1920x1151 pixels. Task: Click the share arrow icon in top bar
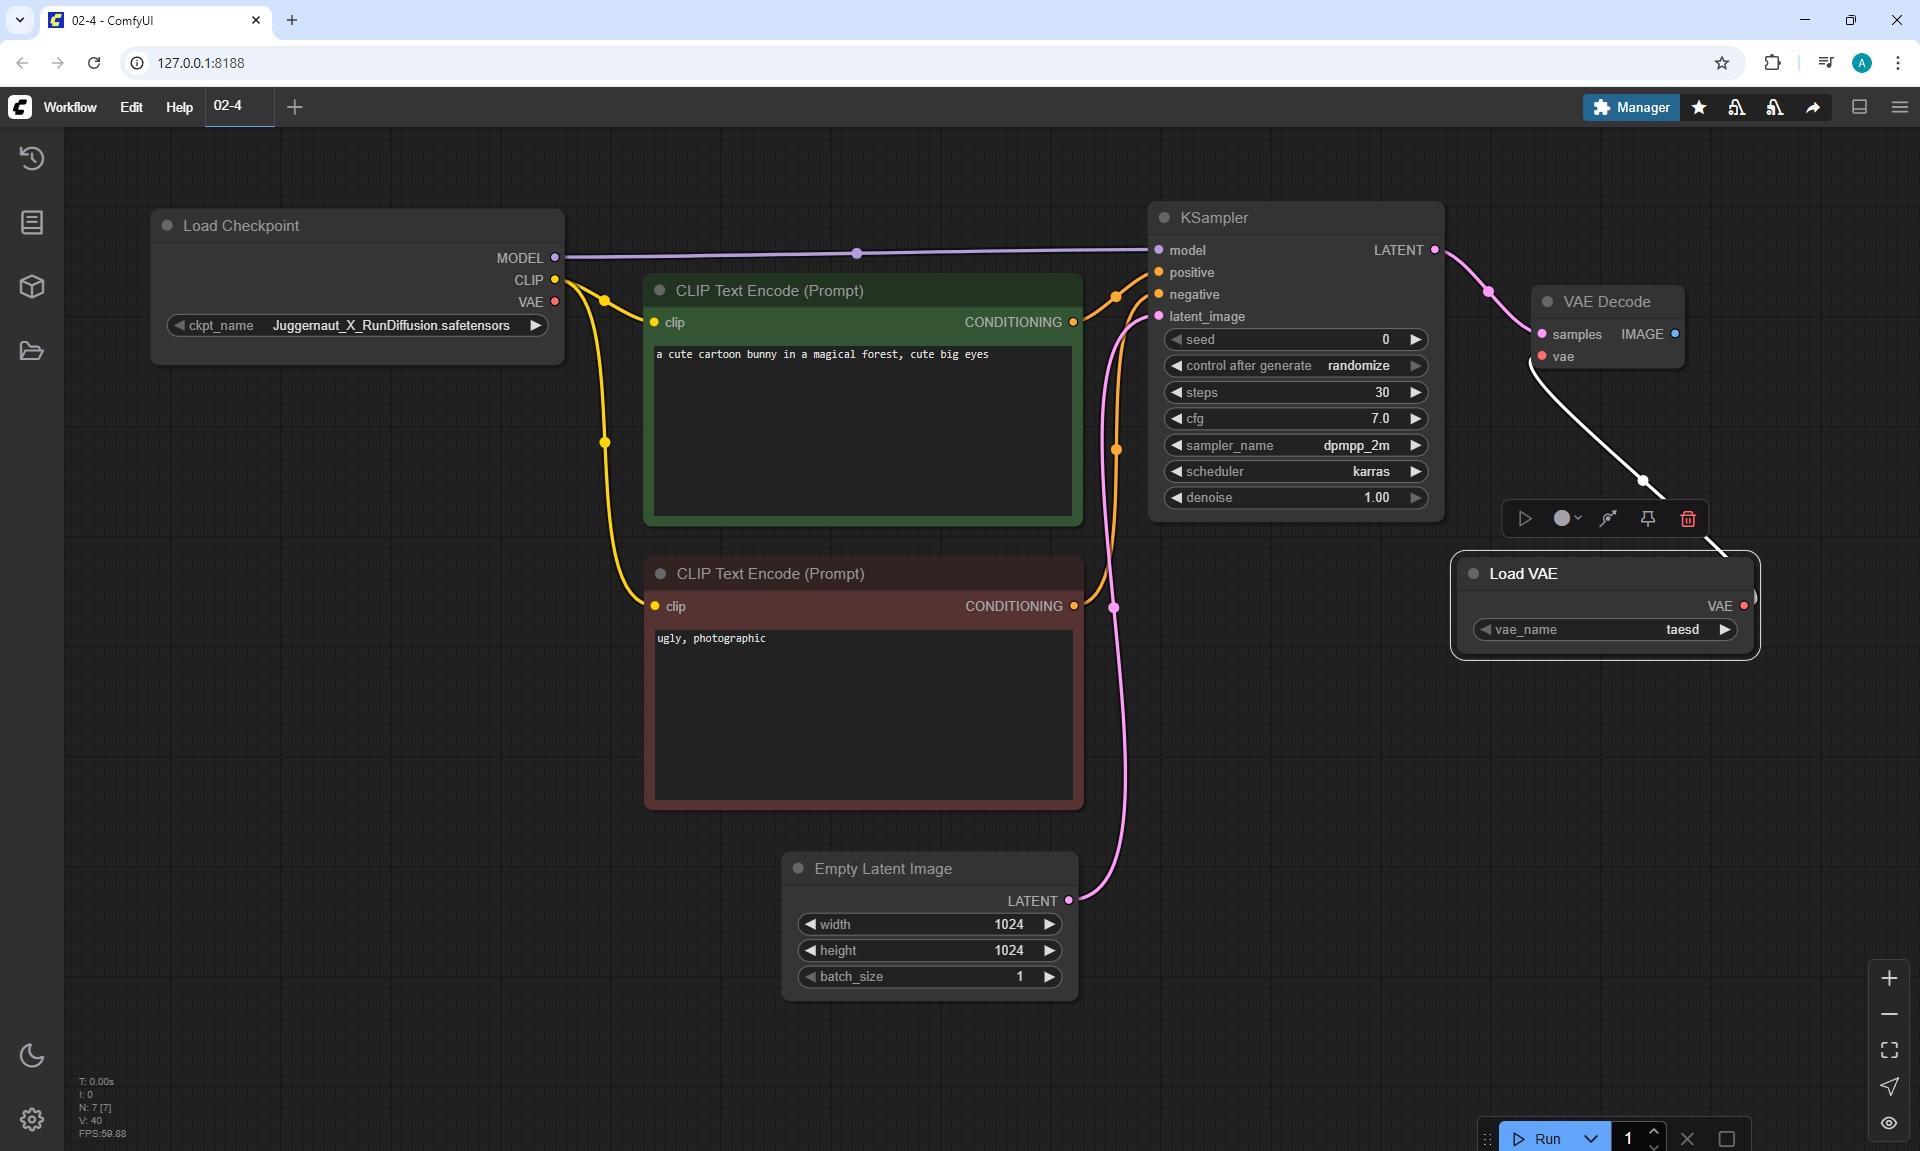1813,107
